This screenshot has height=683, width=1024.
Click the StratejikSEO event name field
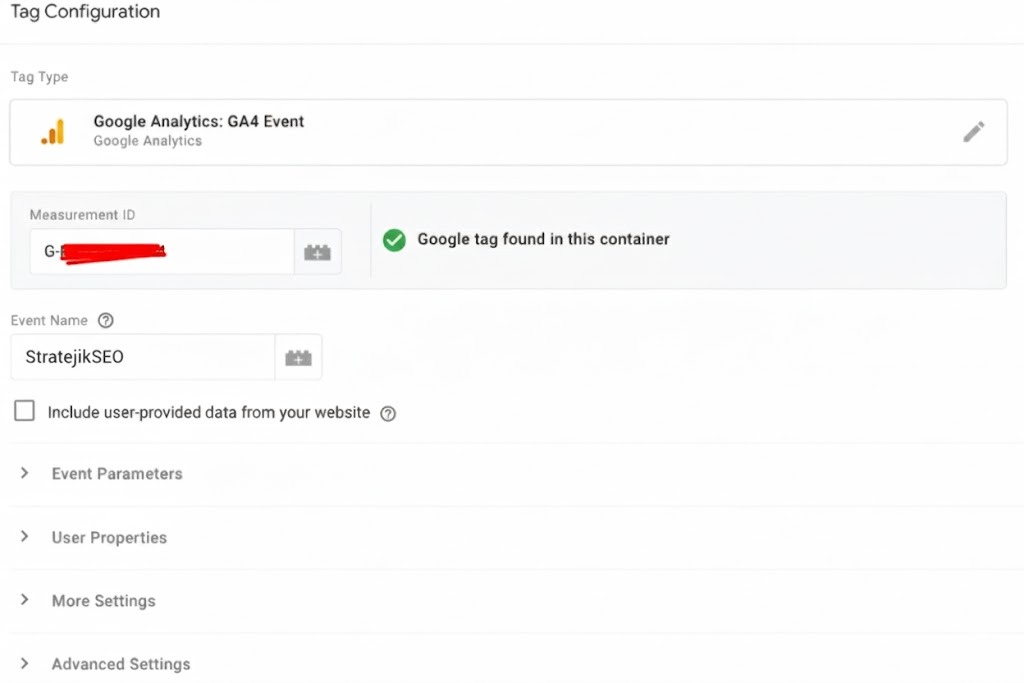tap(140, 356)
